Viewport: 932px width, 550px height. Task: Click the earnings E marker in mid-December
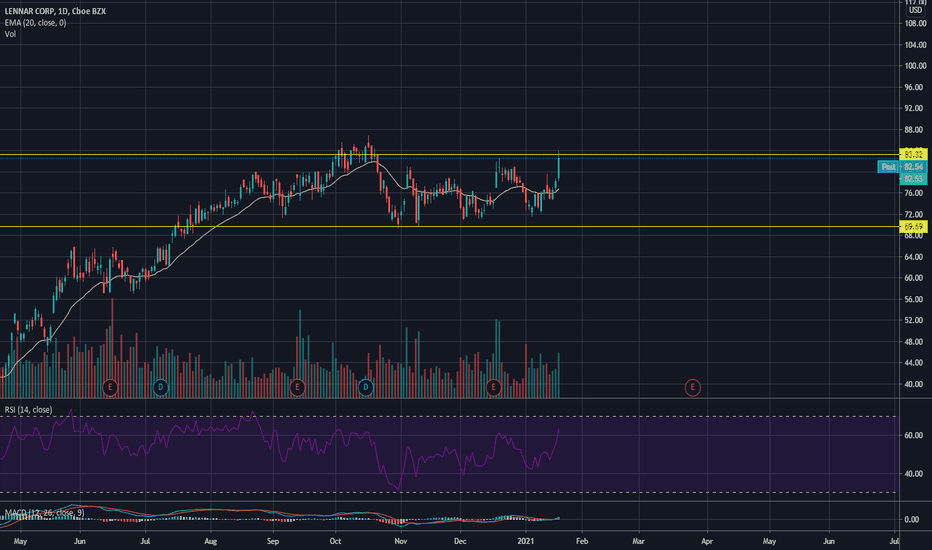(x=493, y=388)
